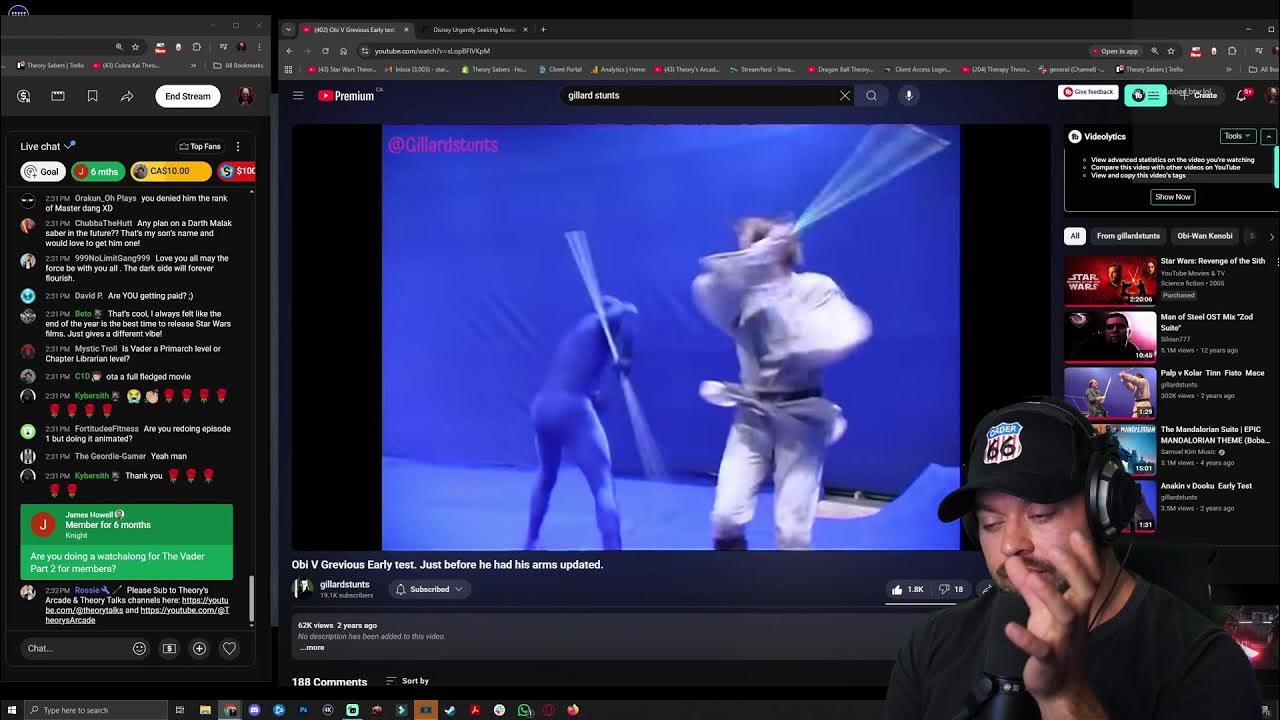Open Windows Start menu

click(x=12, y=710)
